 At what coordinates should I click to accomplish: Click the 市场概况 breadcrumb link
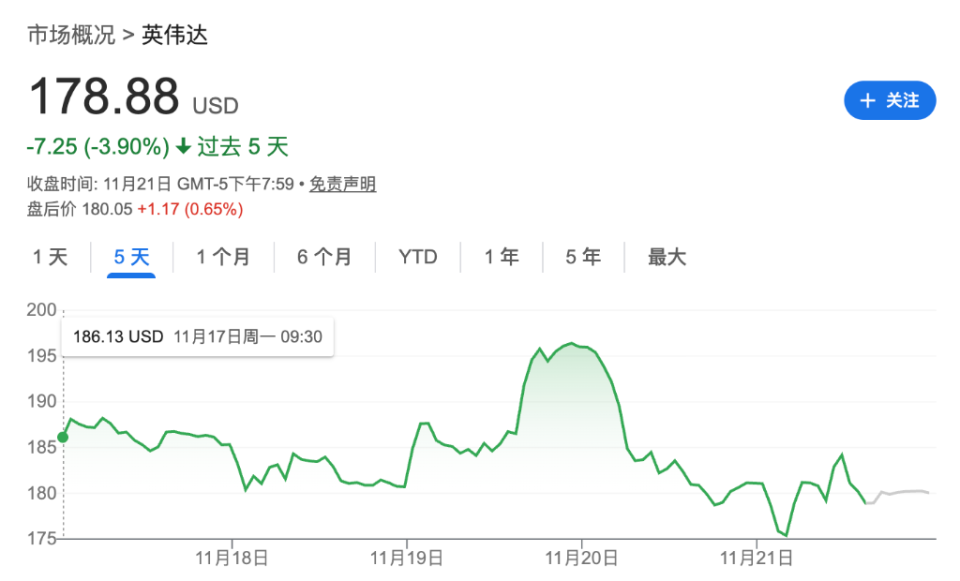[x=67, y=33]
